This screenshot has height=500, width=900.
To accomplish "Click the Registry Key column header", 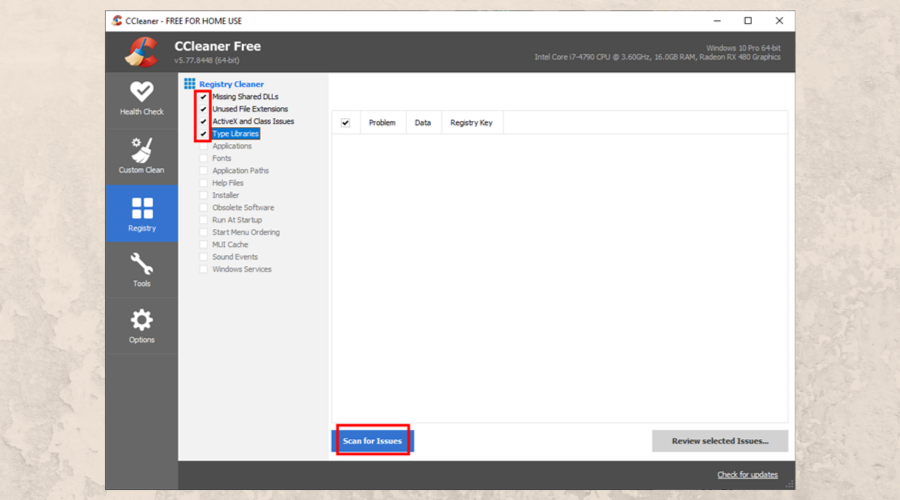I will (x=470, y=123).
